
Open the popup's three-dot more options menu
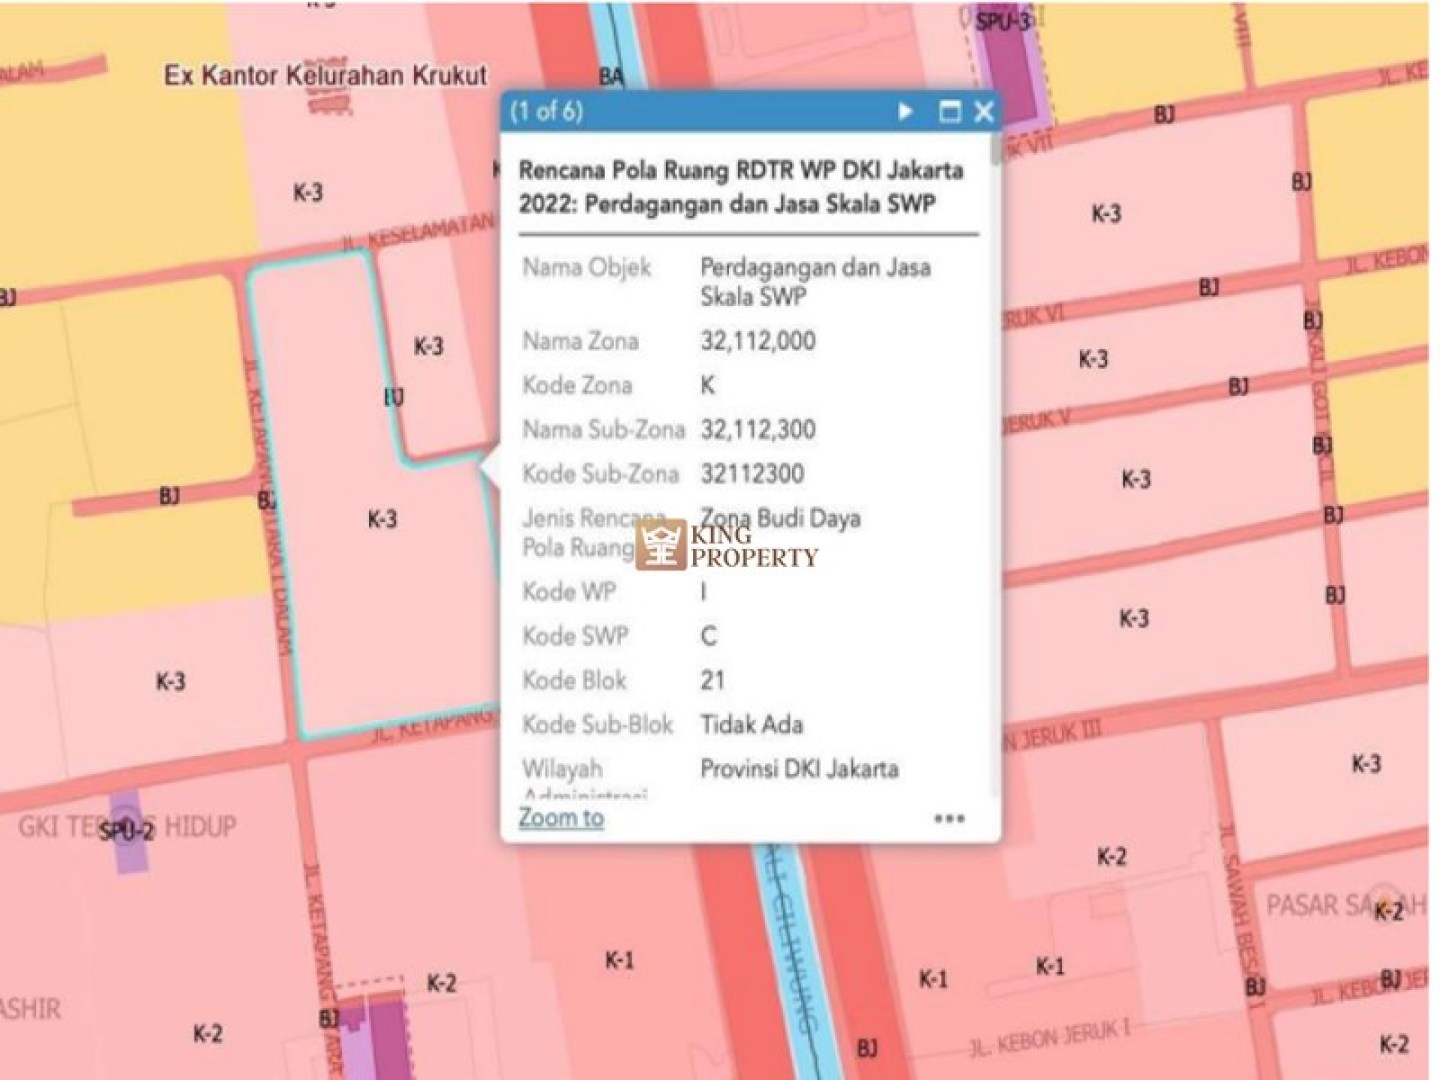coord(949,819)
